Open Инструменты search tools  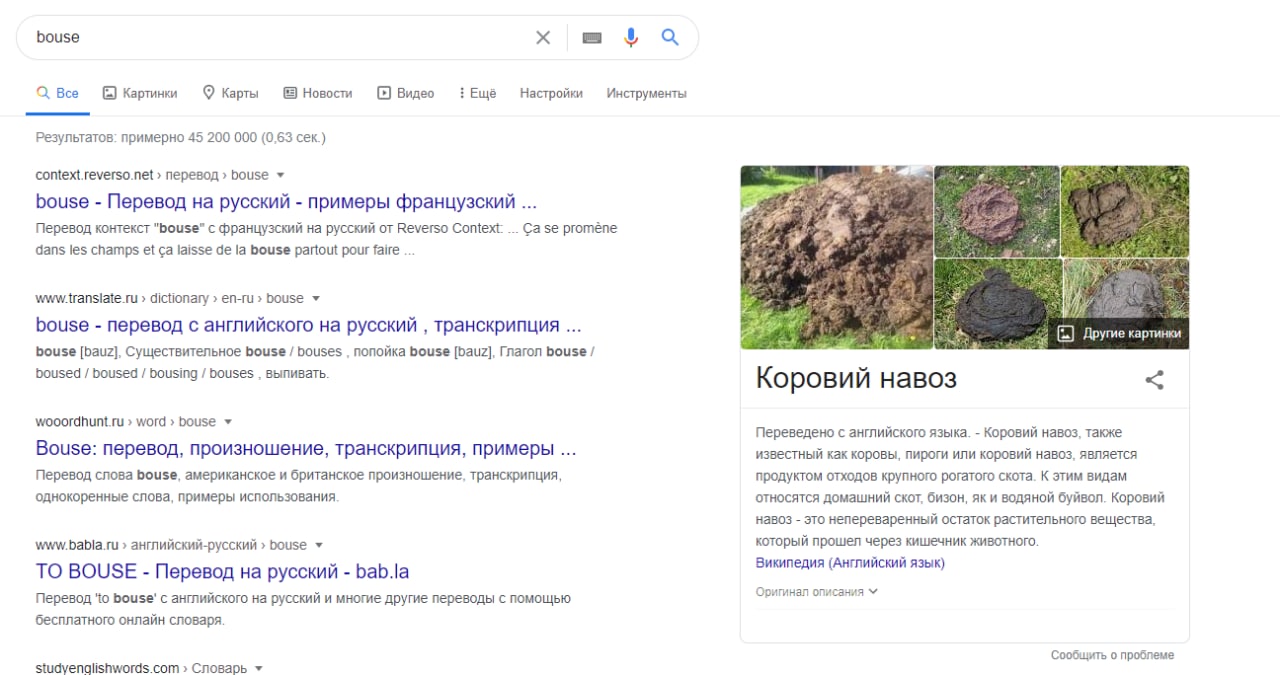click(646, 93)
